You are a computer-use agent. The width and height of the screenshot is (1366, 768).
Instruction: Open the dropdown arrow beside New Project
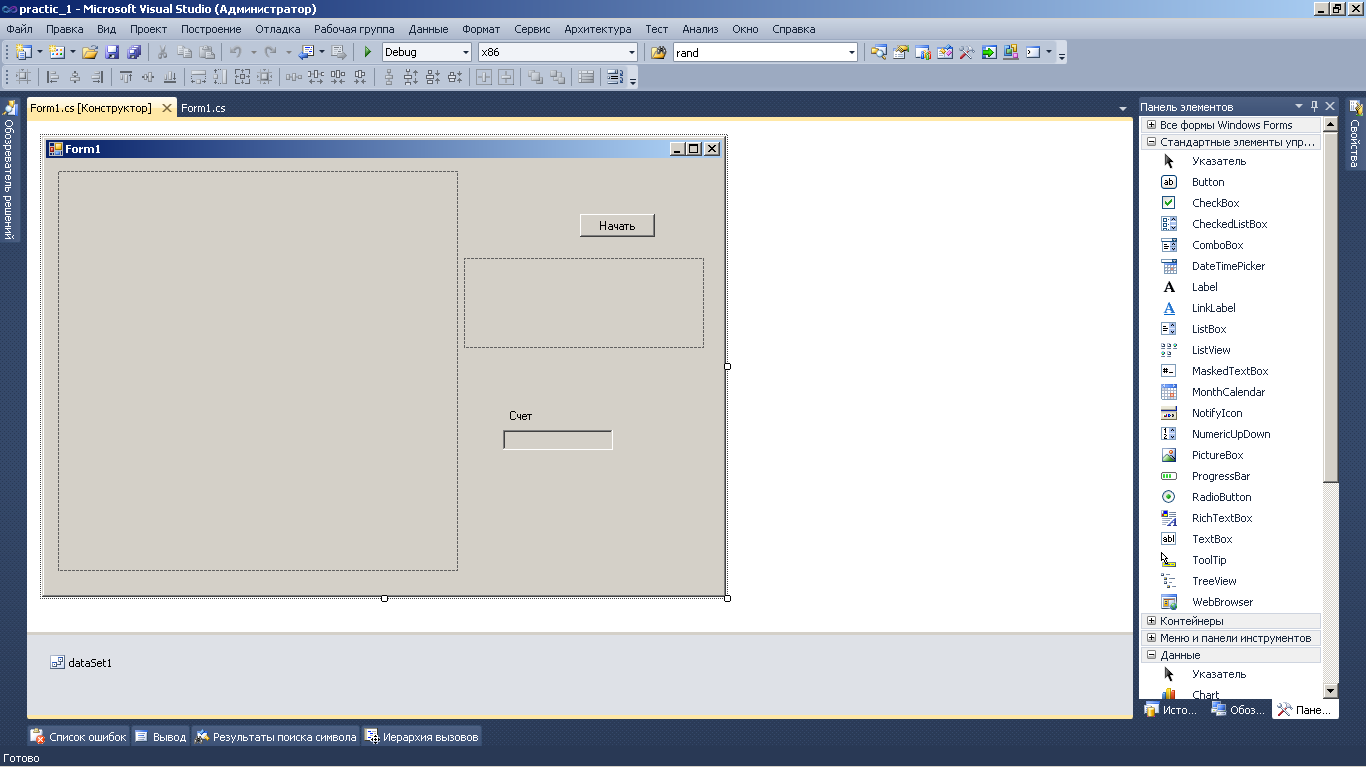point(40,52)
